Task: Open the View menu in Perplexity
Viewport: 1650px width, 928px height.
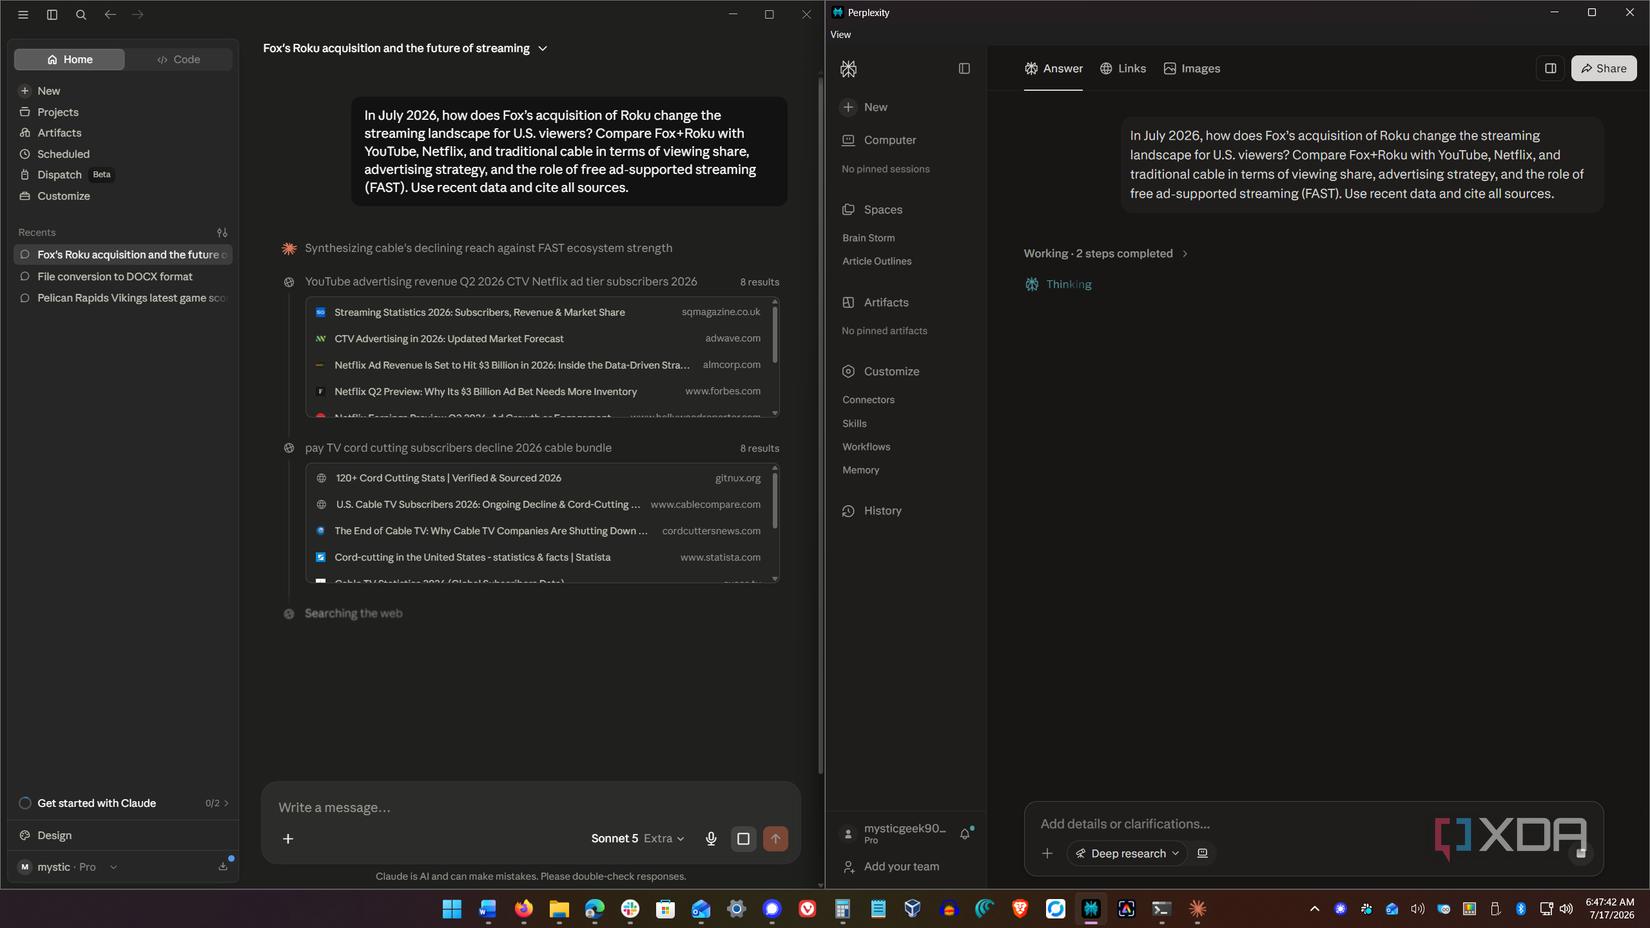Action: (x=841, y=35)
